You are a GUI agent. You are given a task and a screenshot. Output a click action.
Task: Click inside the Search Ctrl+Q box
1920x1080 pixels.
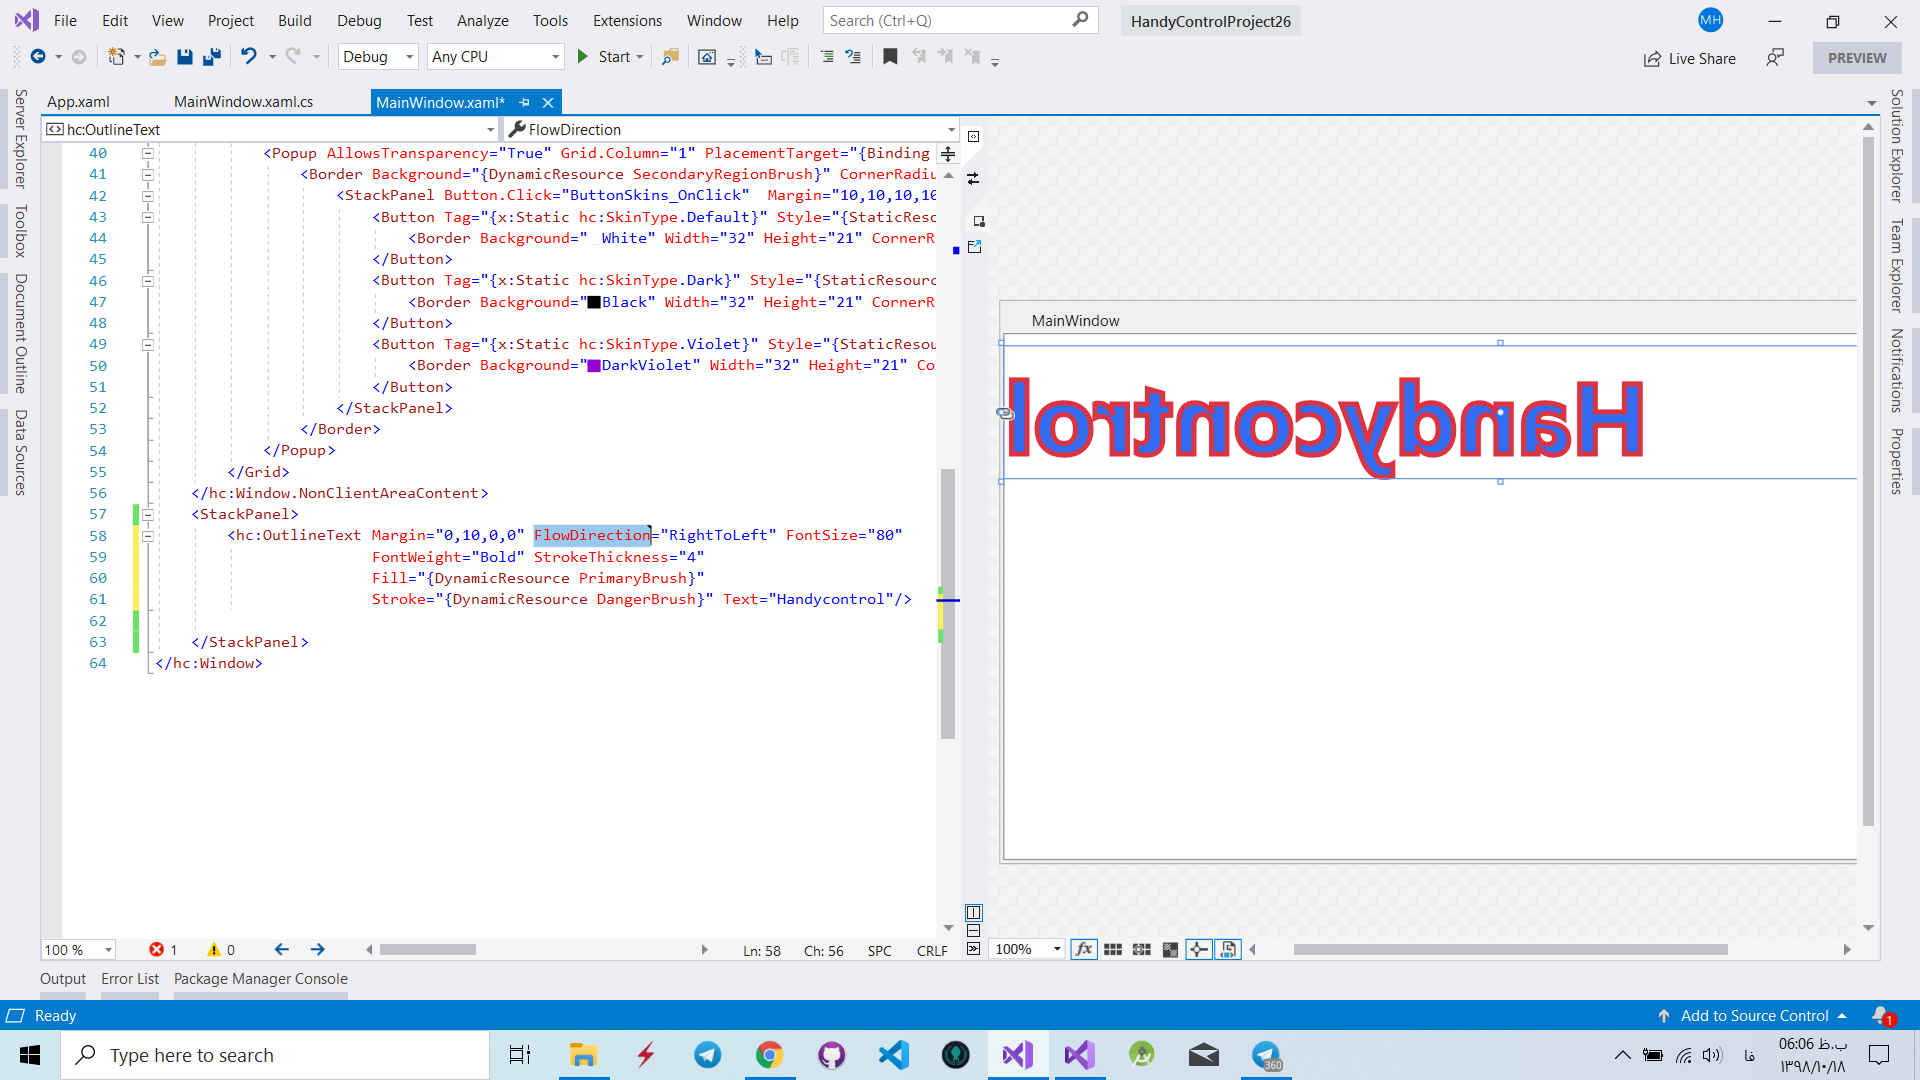[950, 20]
